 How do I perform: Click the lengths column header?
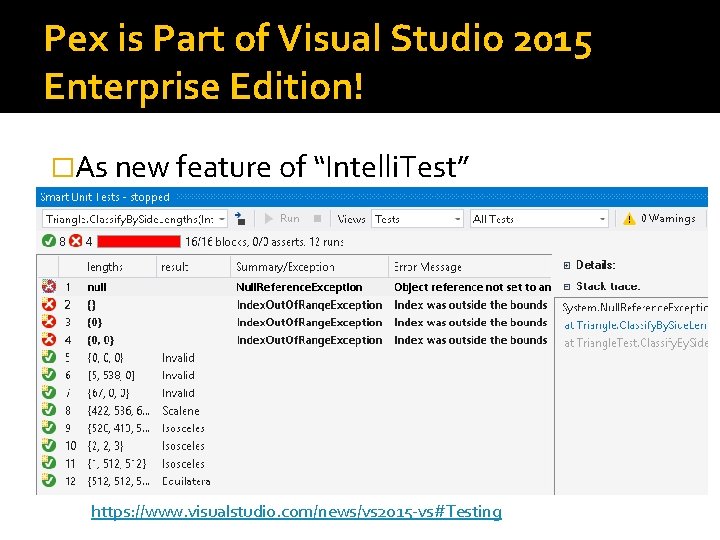pos(105,267)
